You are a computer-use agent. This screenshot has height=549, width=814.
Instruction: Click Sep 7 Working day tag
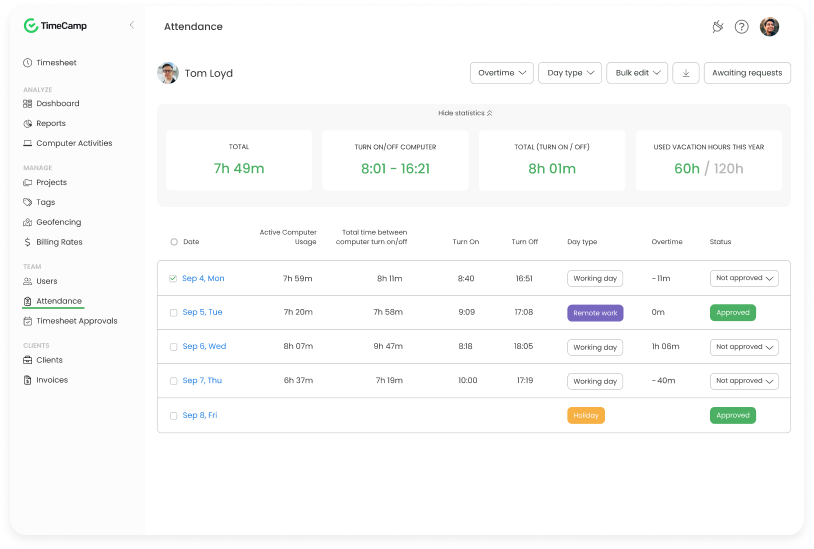pos(595,381)
